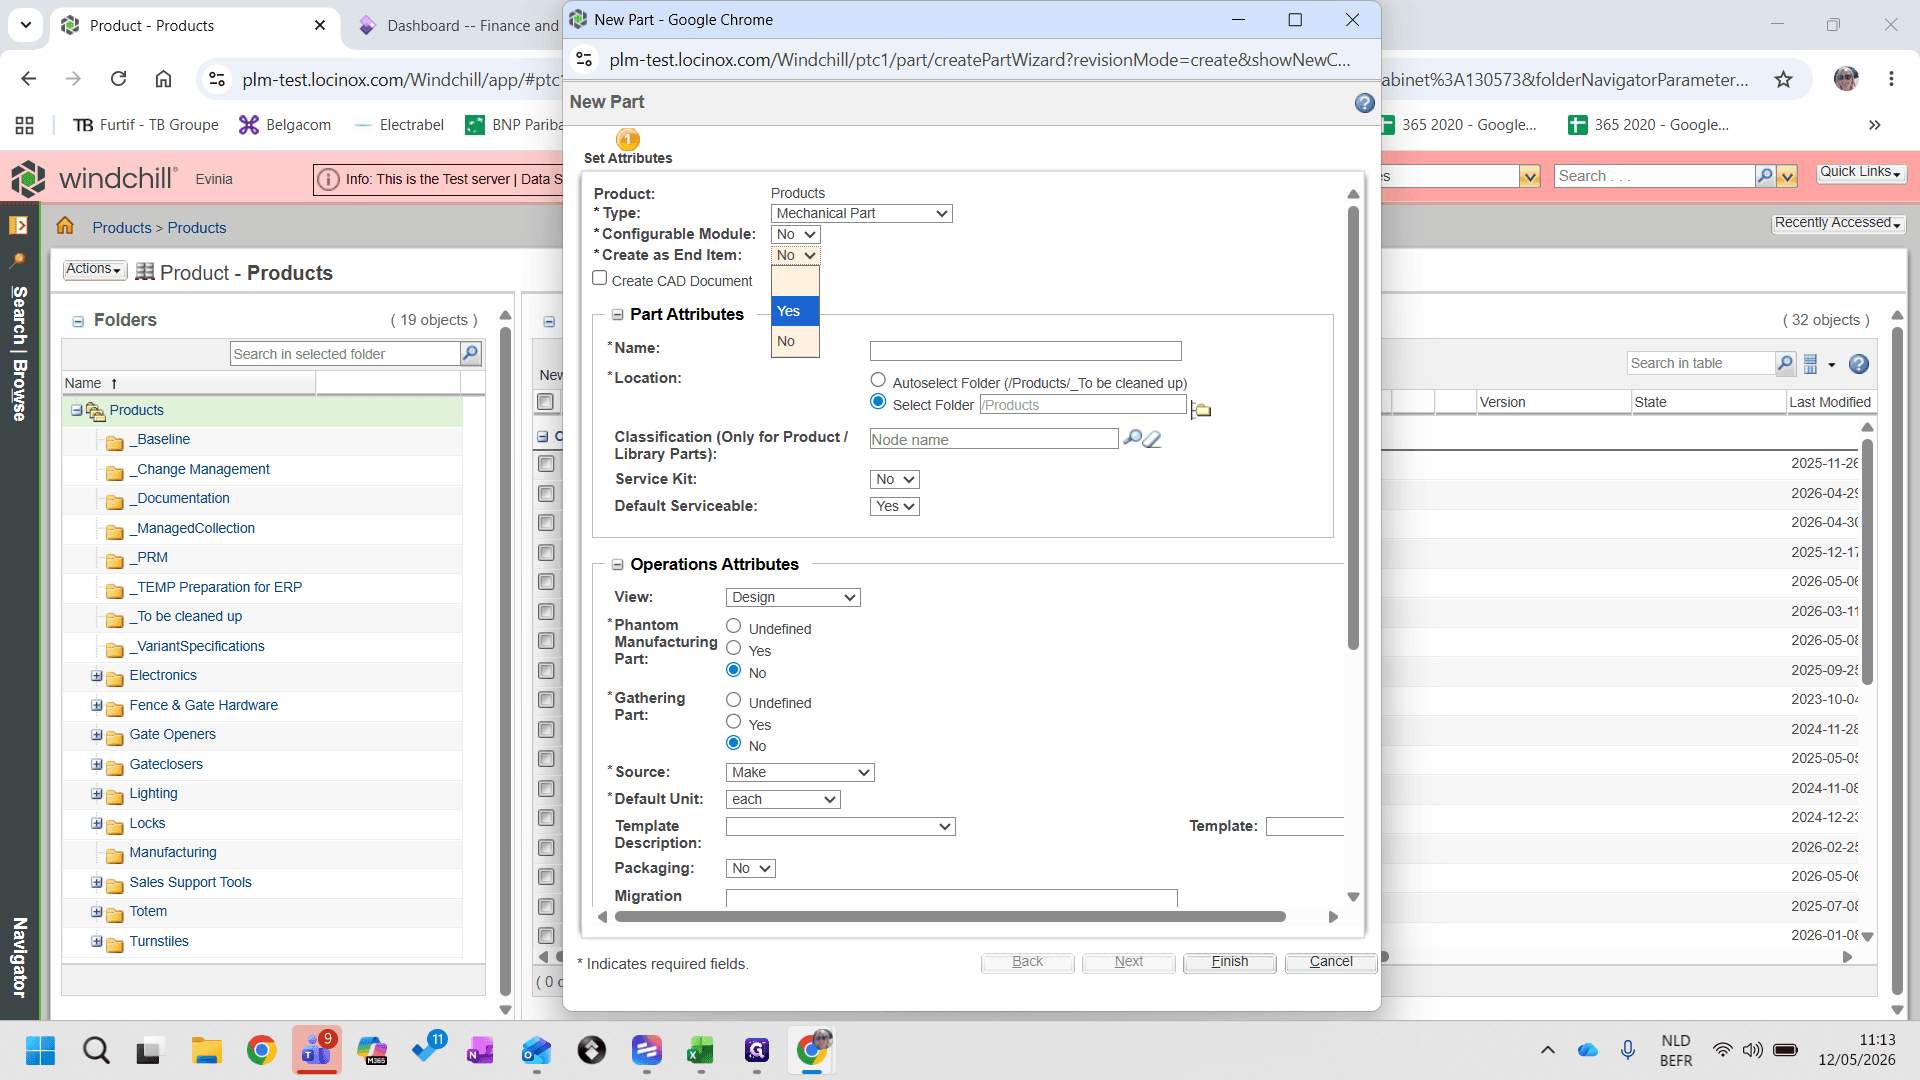Open the Actions menu button
The height and width of the screenshot is (1080, 1920).
(94, 269)
